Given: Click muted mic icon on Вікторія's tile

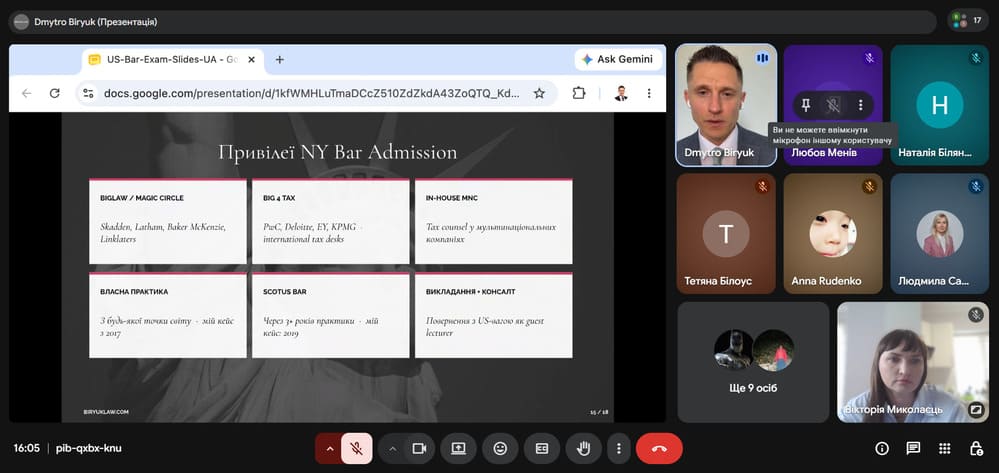Looking at the screenshot, I should coord(975,314).
